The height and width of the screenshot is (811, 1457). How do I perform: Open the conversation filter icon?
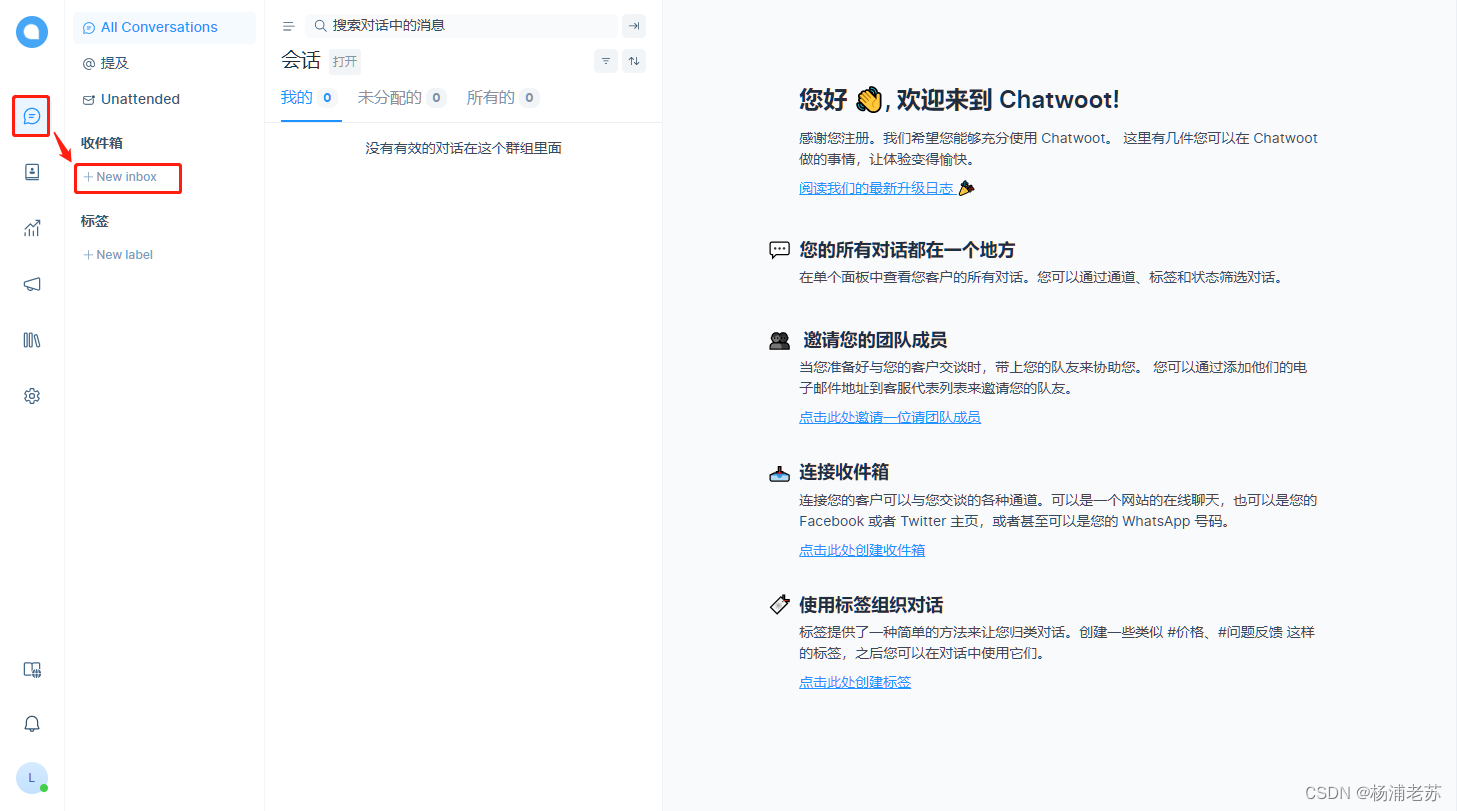pos(606,61)
